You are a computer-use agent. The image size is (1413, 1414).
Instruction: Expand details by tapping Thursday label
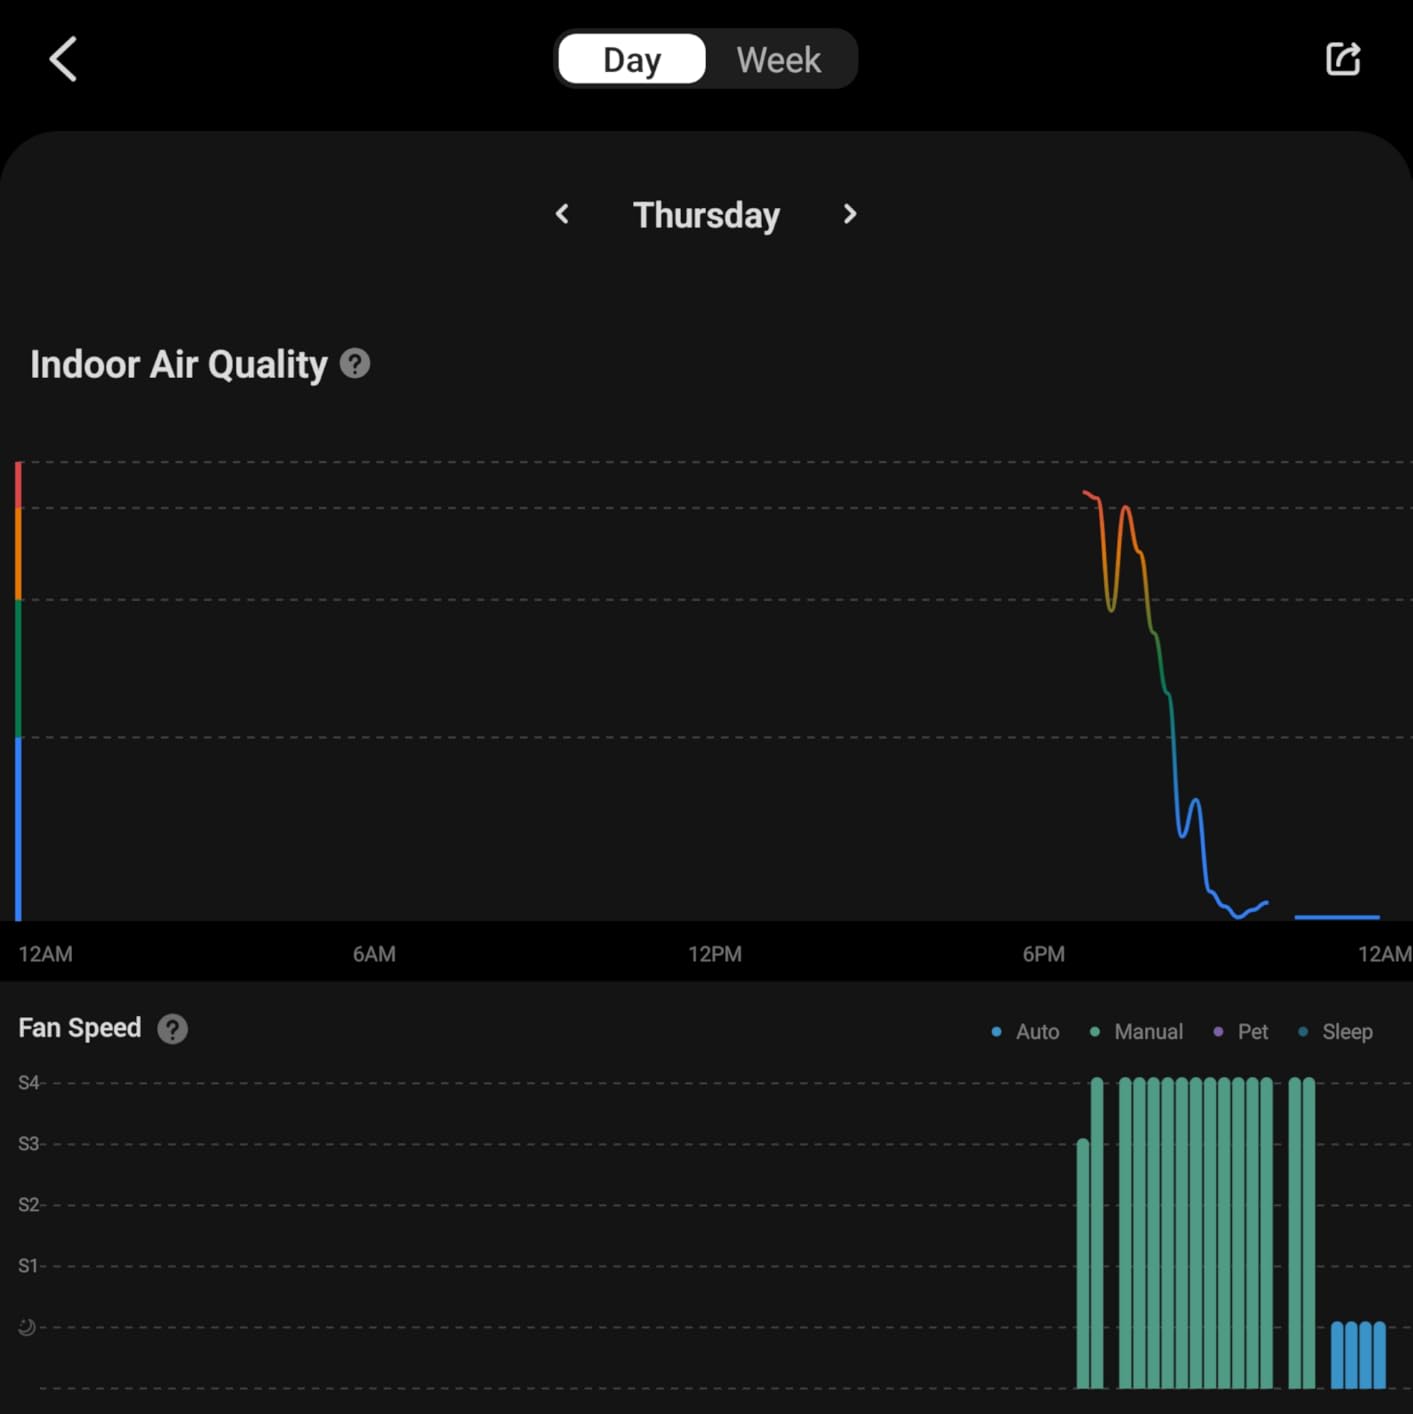pos(706,214)
